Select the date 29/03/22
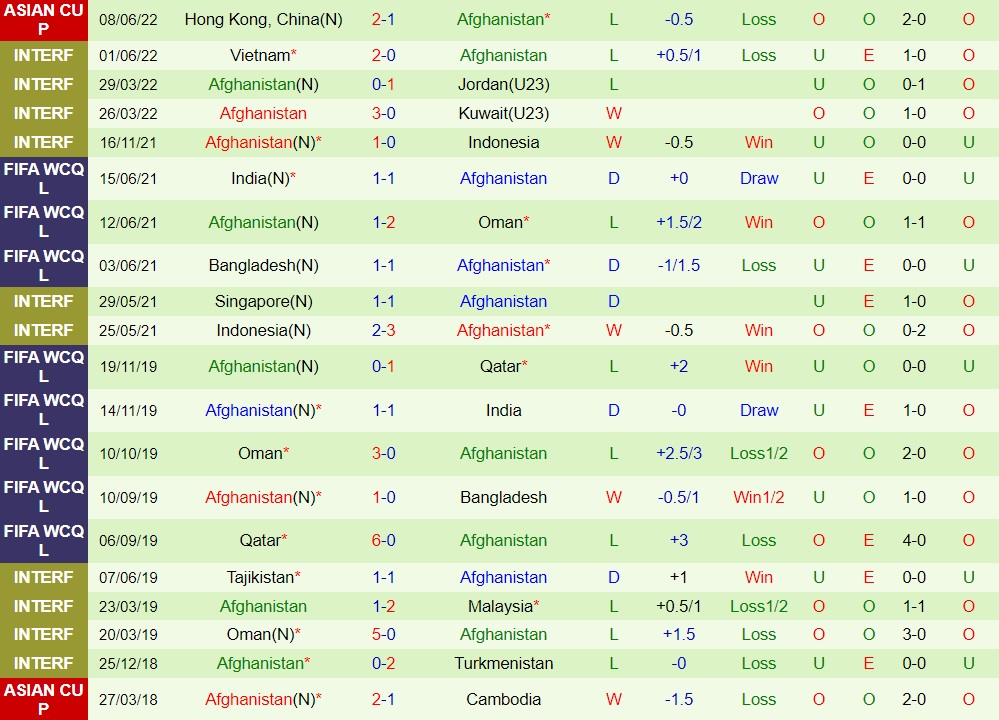The image size is (999, 720). pyautogui.click(x=128, y=85)
